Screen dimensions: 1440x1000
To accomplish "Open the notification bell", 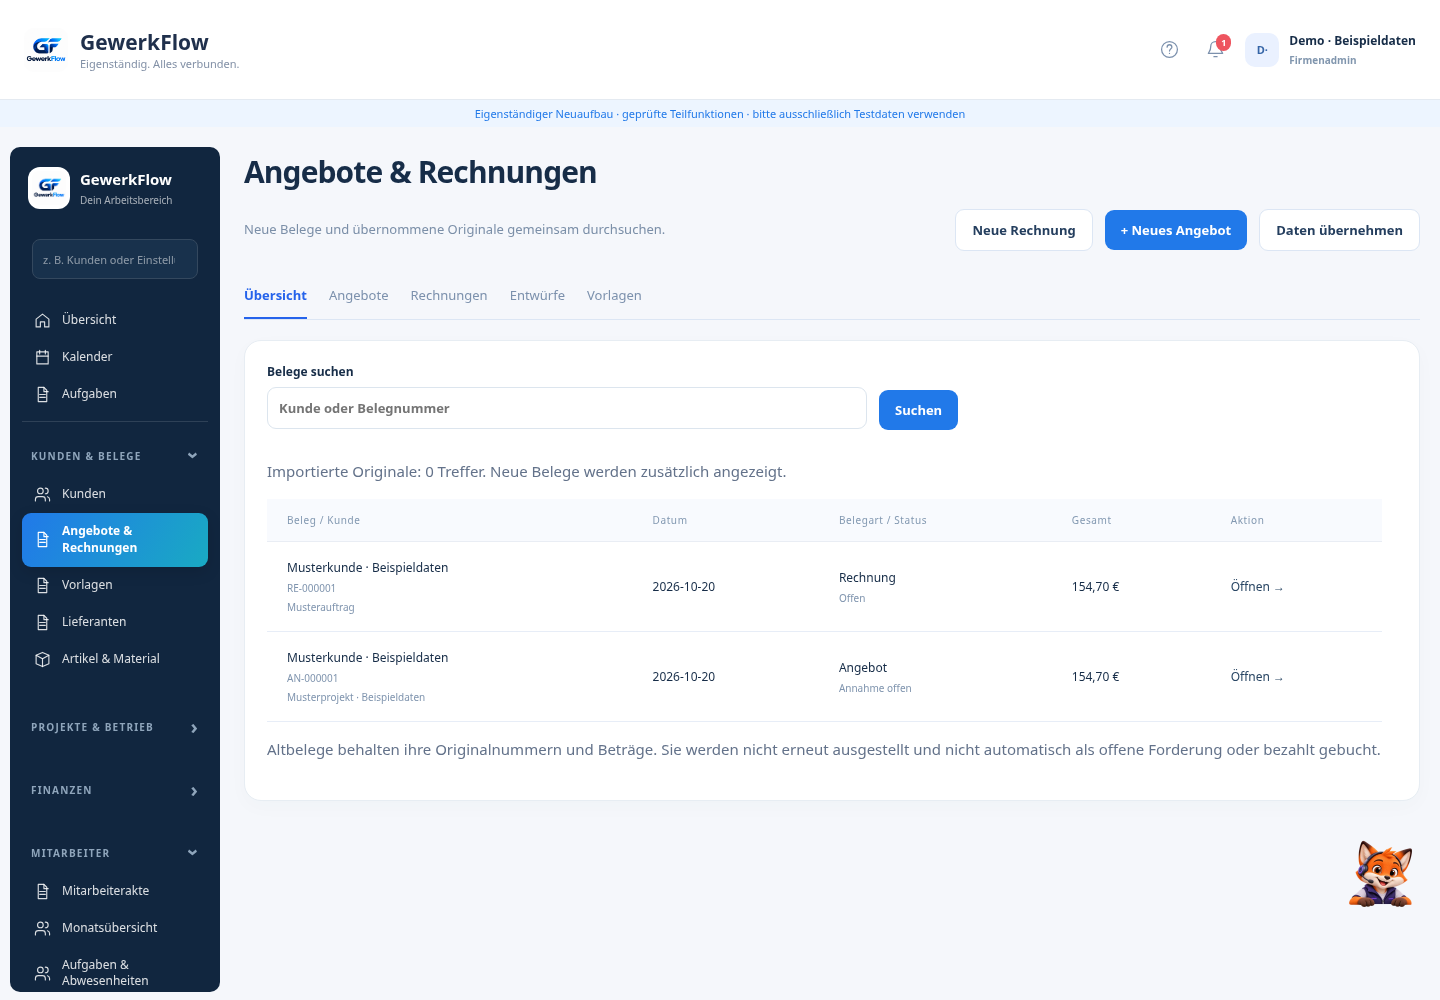I will point(1216,49).
